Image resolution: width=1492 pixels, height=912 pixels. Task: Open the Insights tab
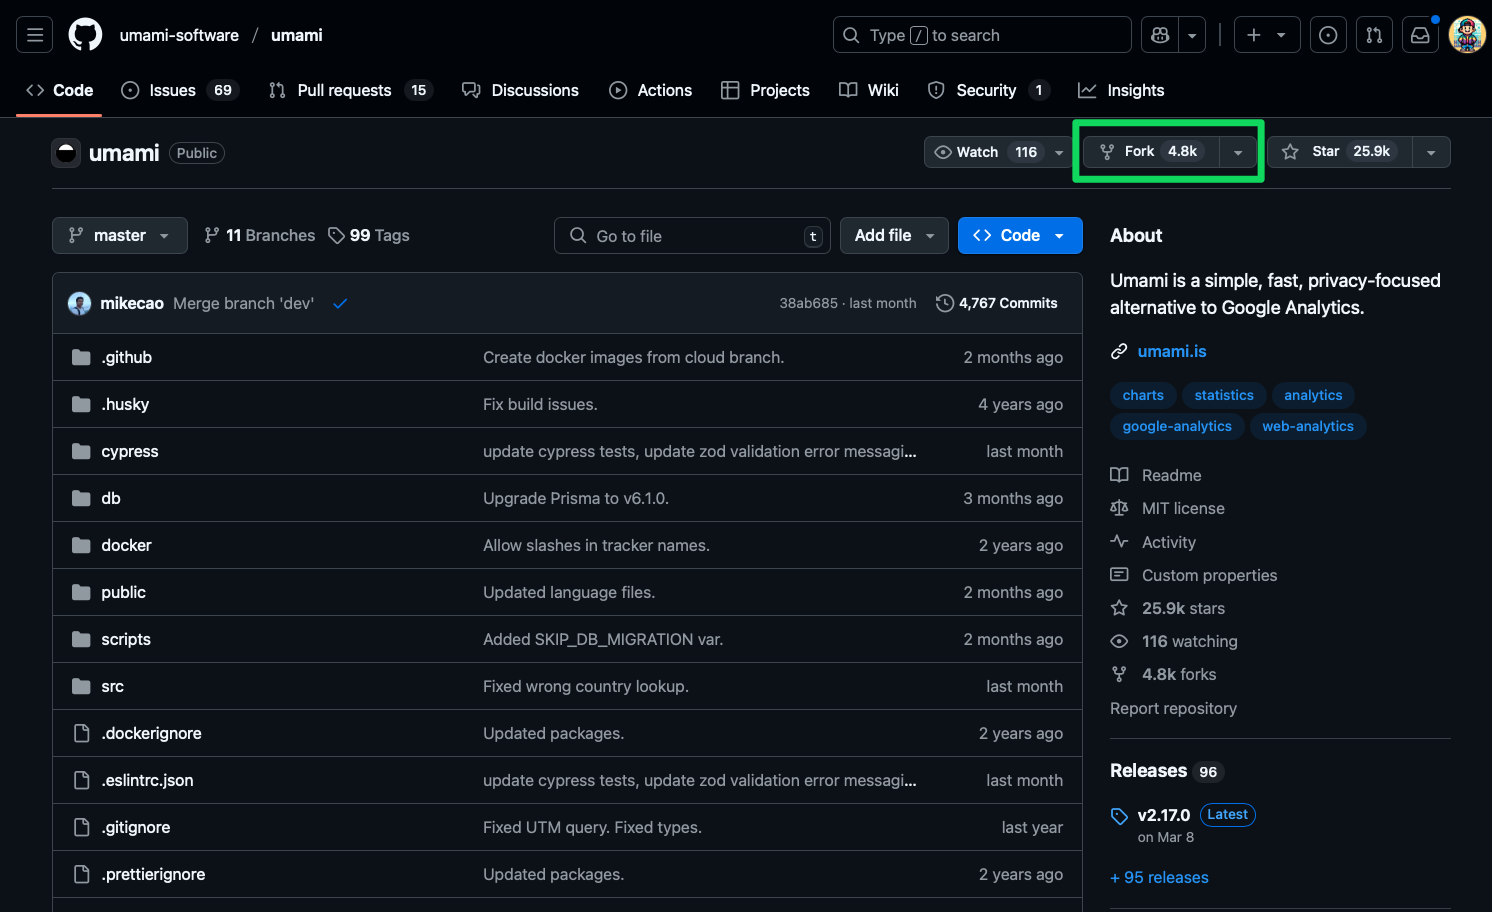(1121, 90)
